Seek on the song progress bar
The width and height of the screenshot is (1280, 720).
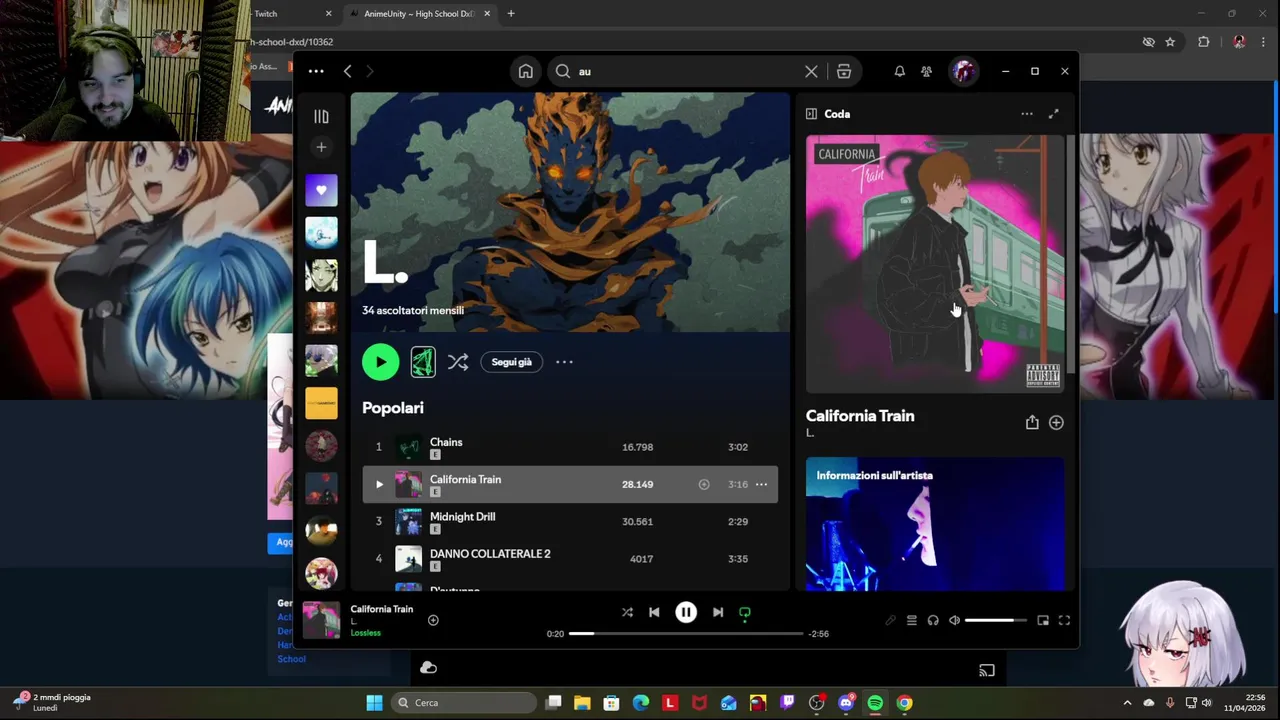[x=686, y=633]
